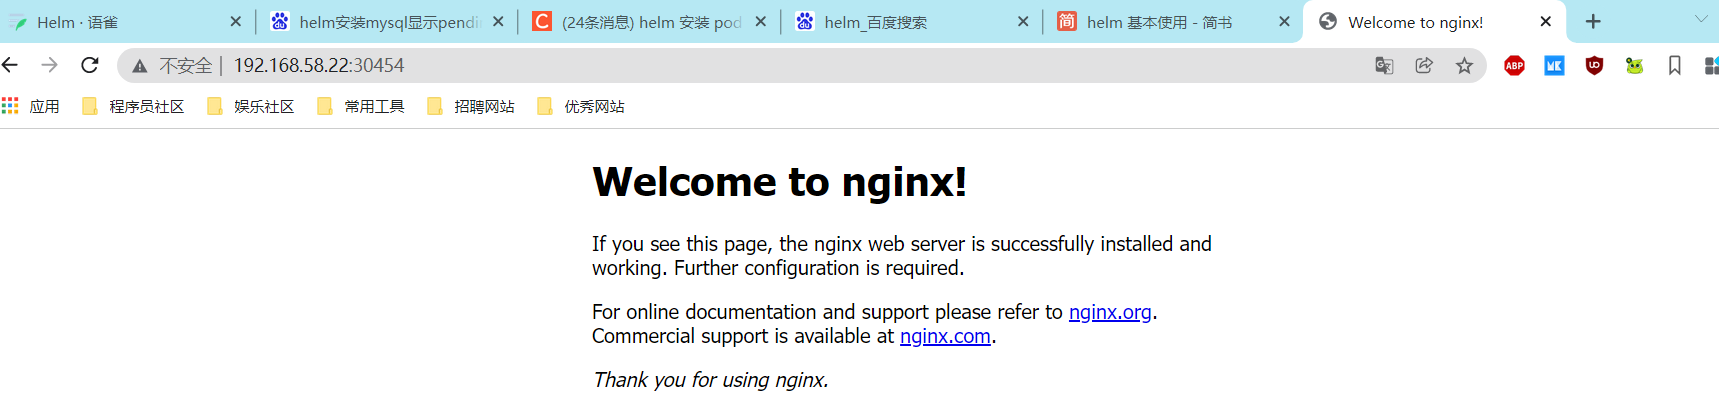The width and height of the screenshot is (1719, 416).
Task: Close the helm_百度搜索 tab
Action: pyautogui.click(x=1023, y=21)
